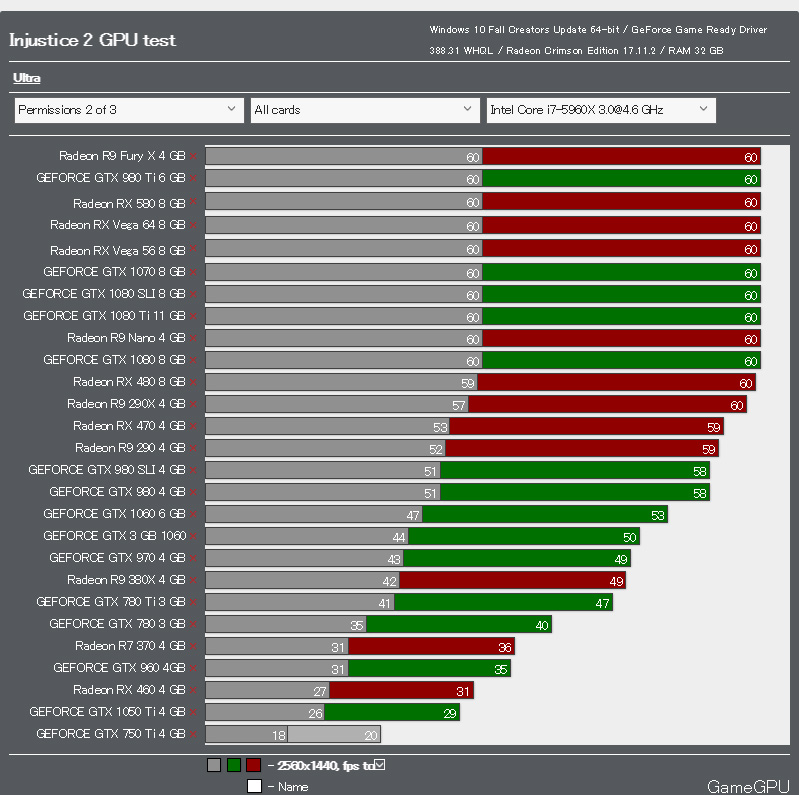Click red X beside Radeon R9 290 4 GB

193,448
